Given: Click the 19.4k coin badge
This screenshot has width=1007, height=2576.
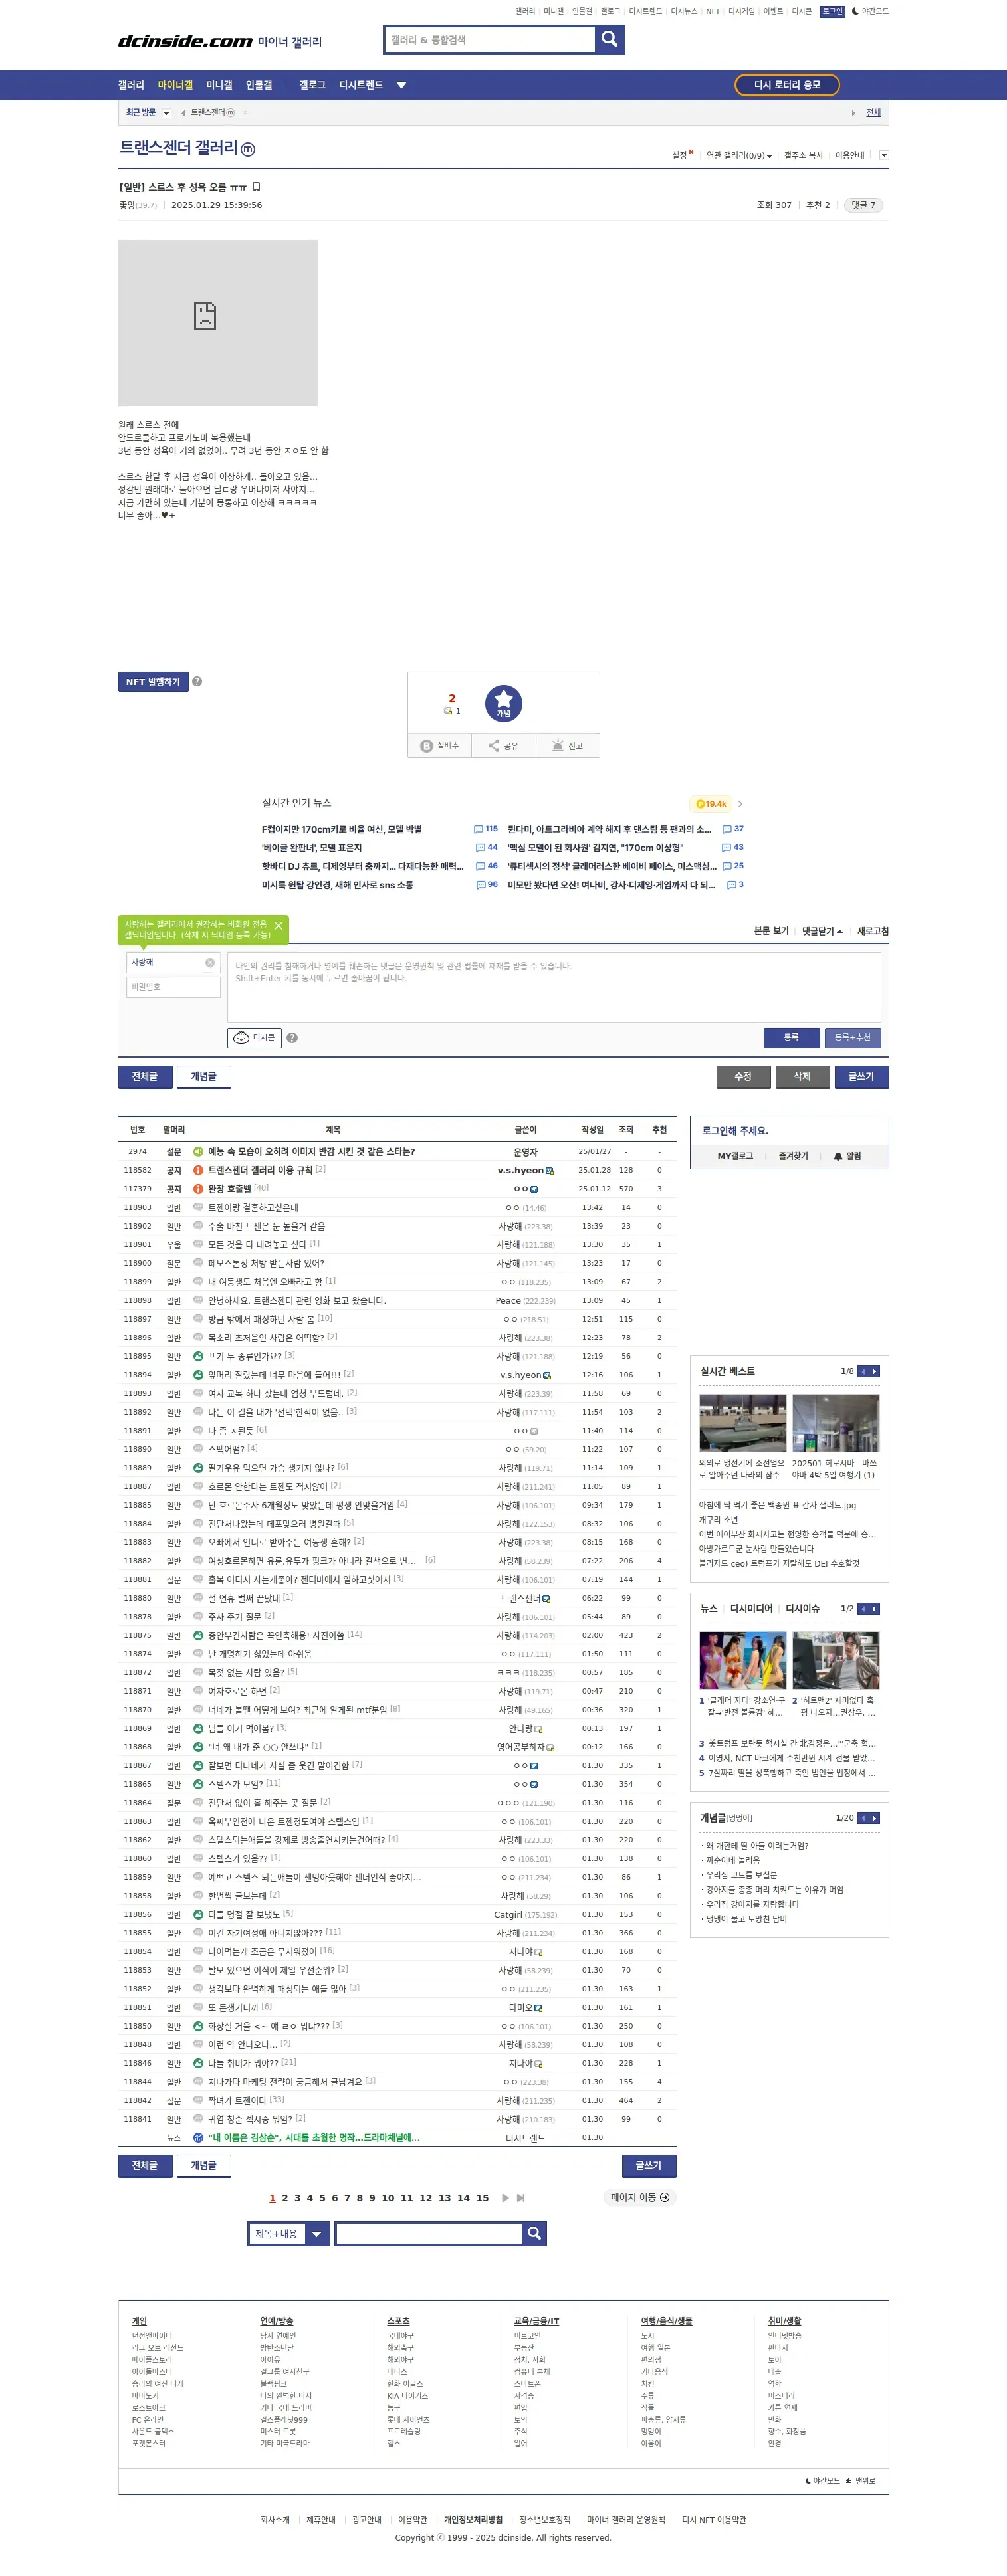Looking at the screenshot, I should point(711,804).
